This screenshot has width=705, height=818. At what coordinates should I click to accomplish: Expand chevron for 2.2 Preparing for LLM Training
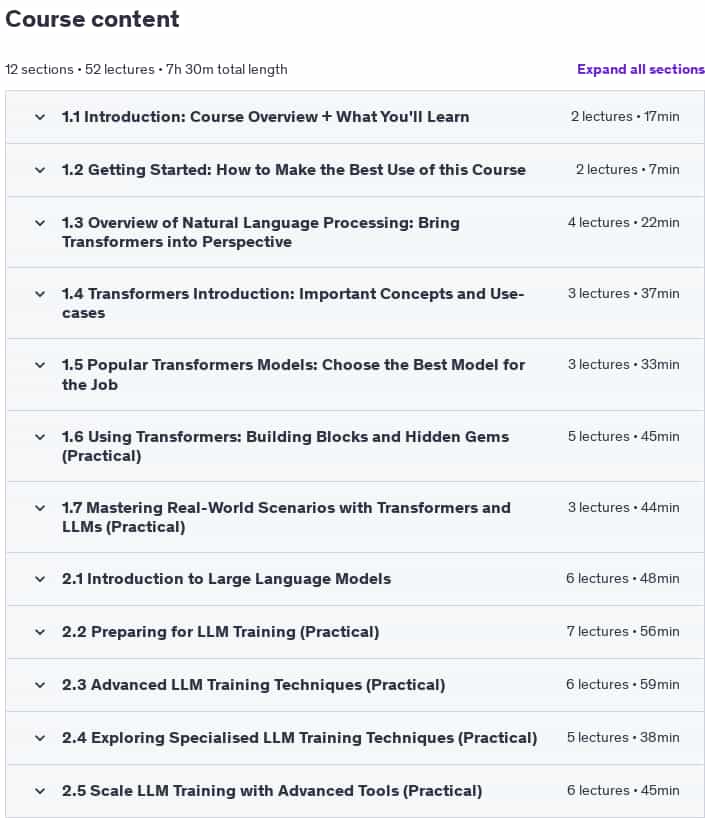[40, 632]
